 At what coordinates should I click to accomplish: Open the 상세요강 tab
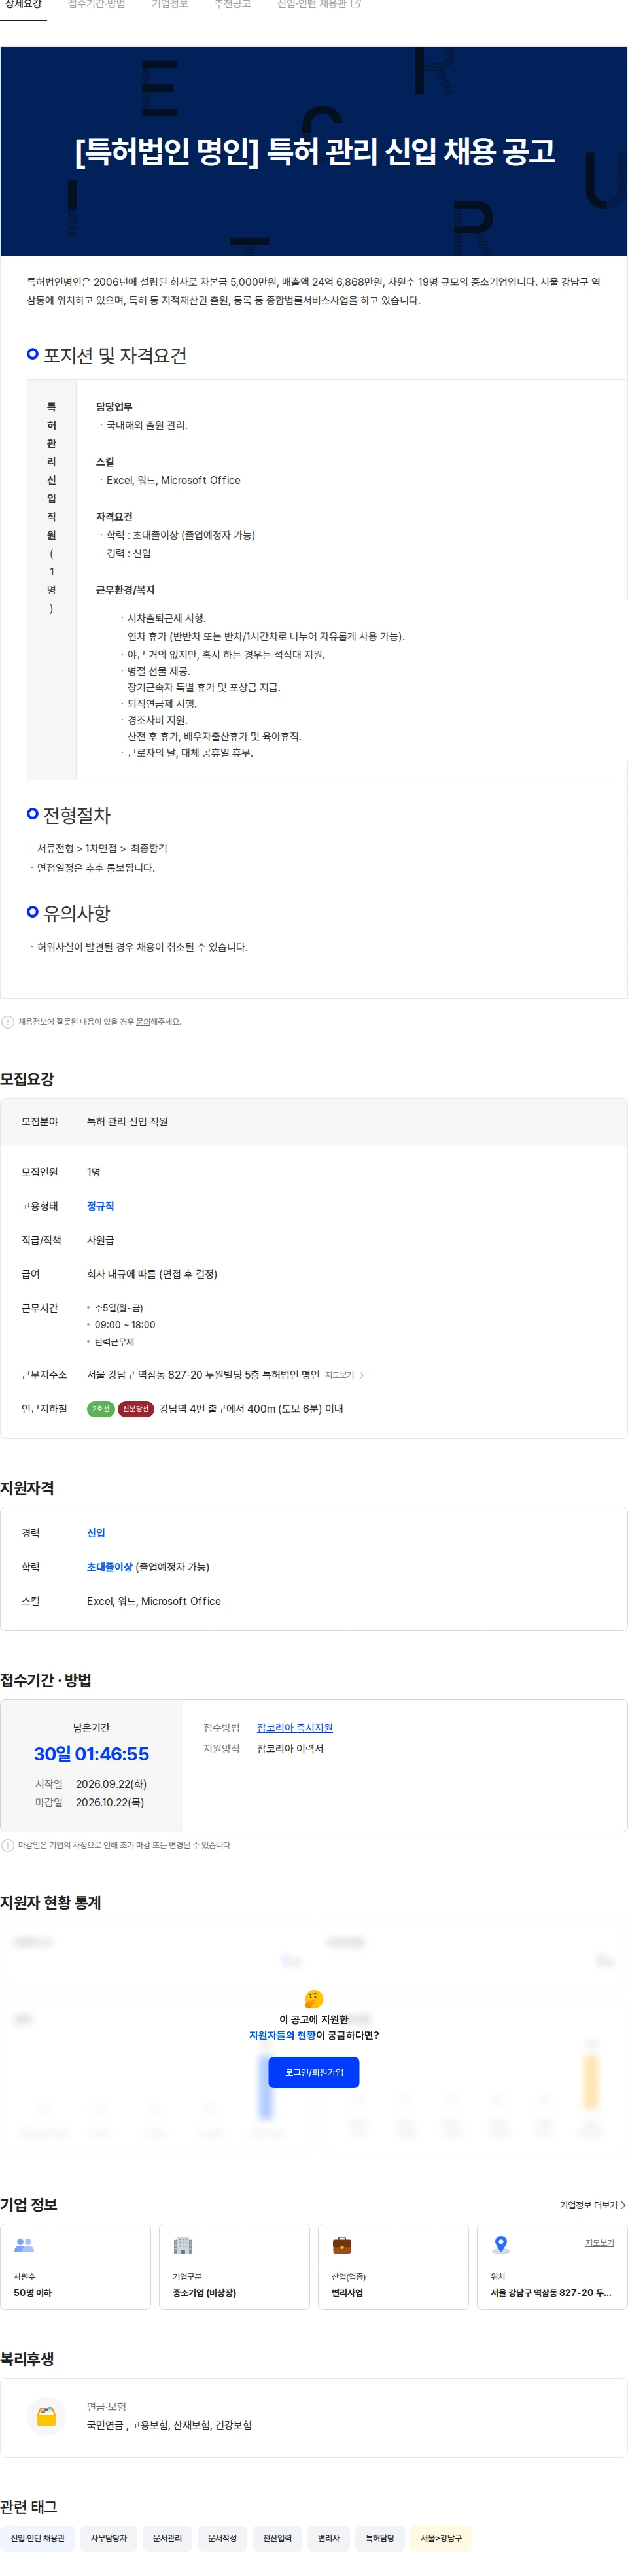tap(23, 5)
